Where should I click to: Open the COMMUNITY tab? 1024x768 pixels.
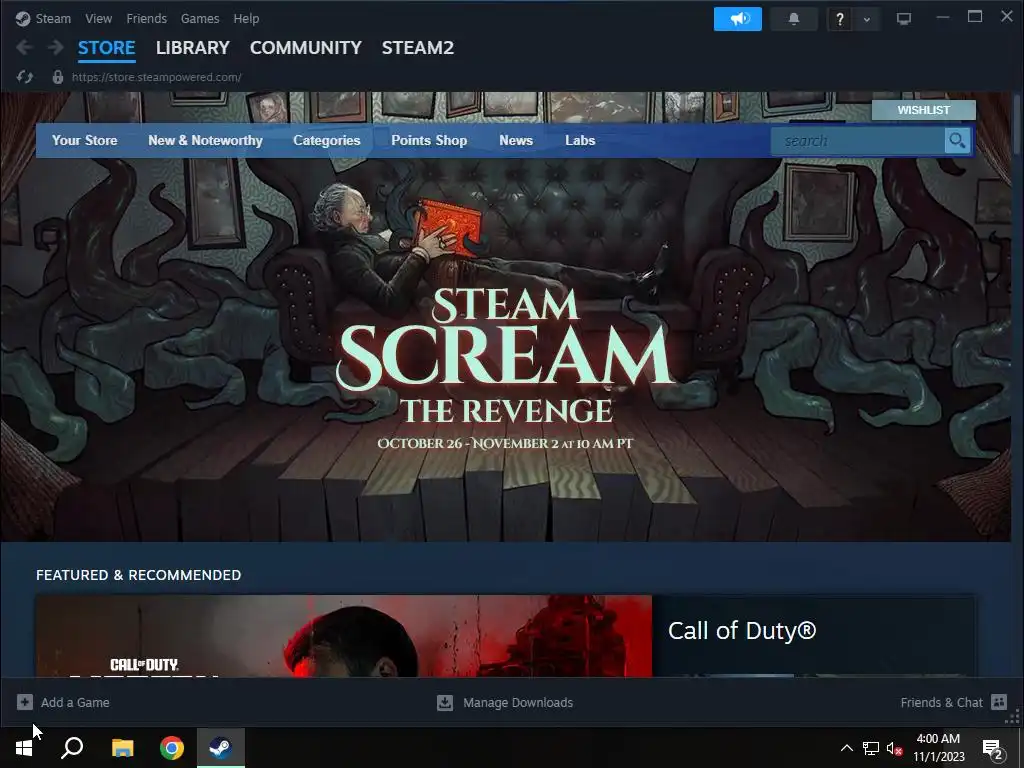click(x=306, y=48)
